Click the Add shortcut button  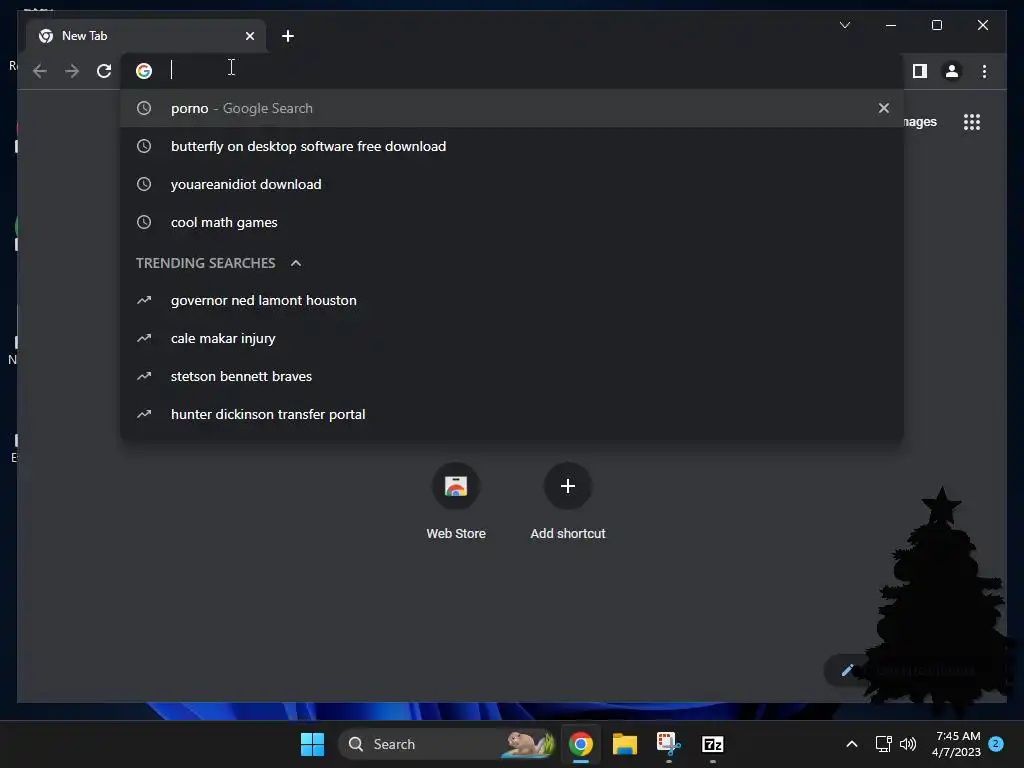coord(568,502)
